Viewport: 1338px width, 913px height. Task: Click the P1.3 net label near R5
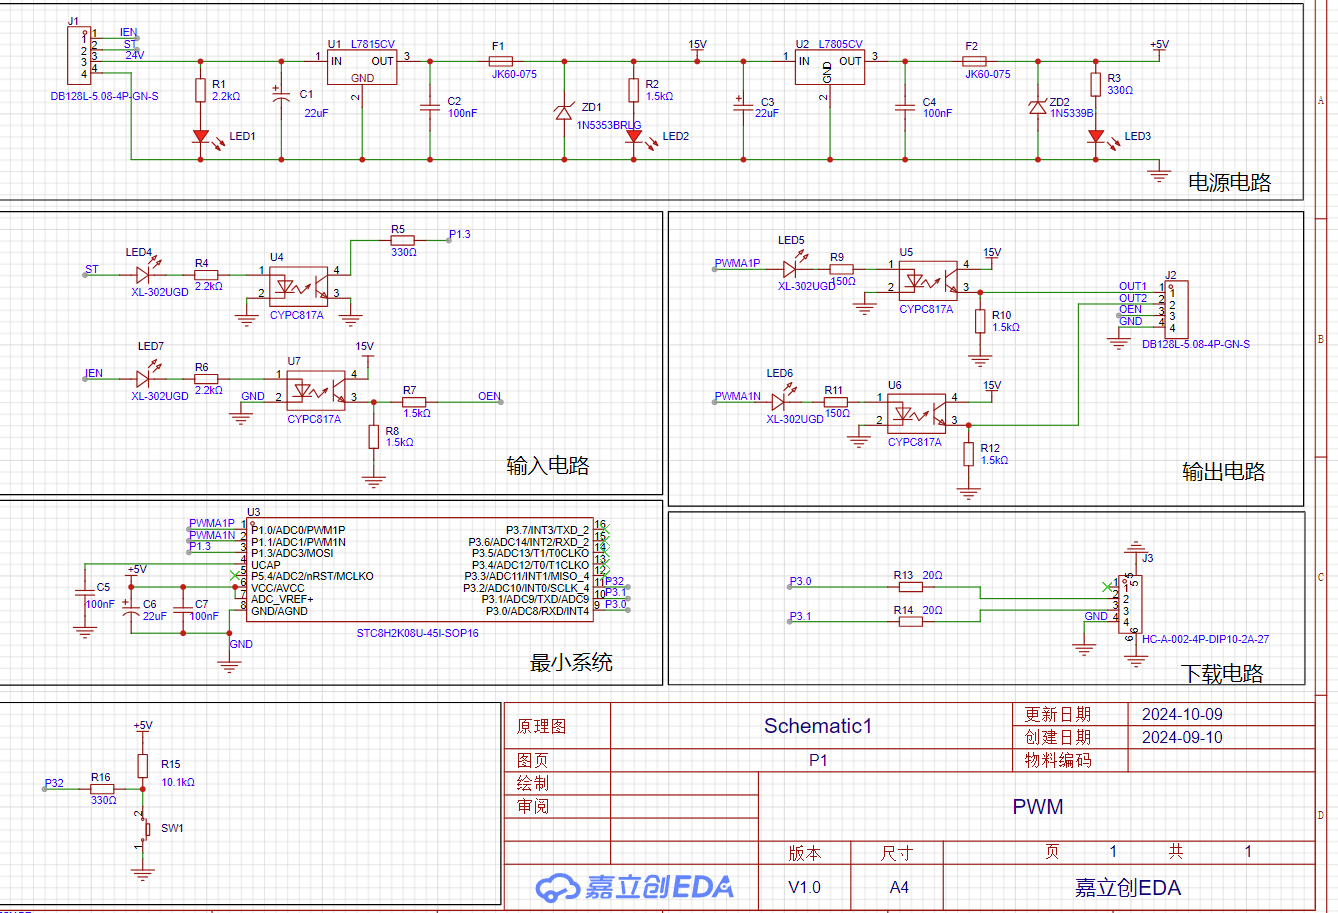coord(460,234)
